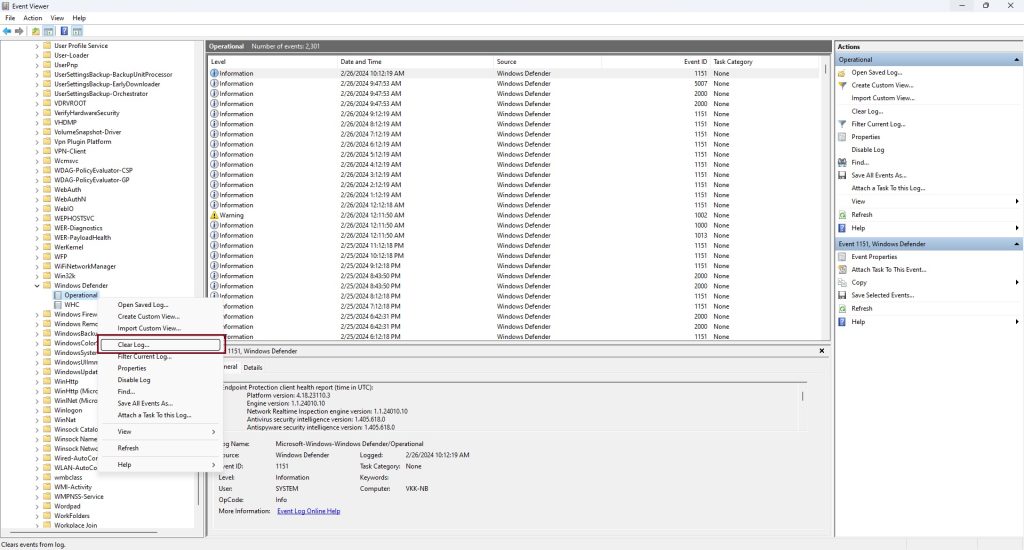Click the Workplace Join folder icon

[47, 525]
